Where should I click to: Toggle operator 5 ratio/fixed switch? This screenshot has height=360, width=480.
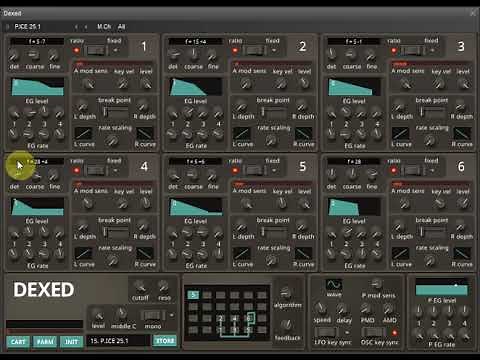pyautogui.click(x=254, y=171)
